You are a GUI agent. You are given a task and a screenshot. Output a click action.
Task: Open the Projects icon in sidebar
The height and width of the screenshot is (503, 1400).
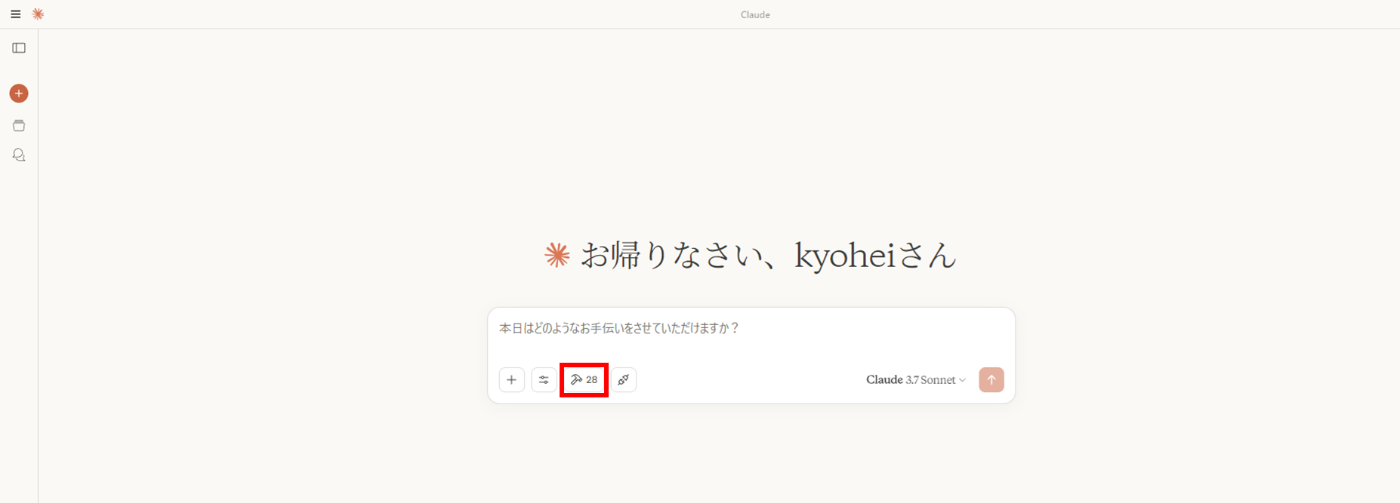(x=19, y=125)
